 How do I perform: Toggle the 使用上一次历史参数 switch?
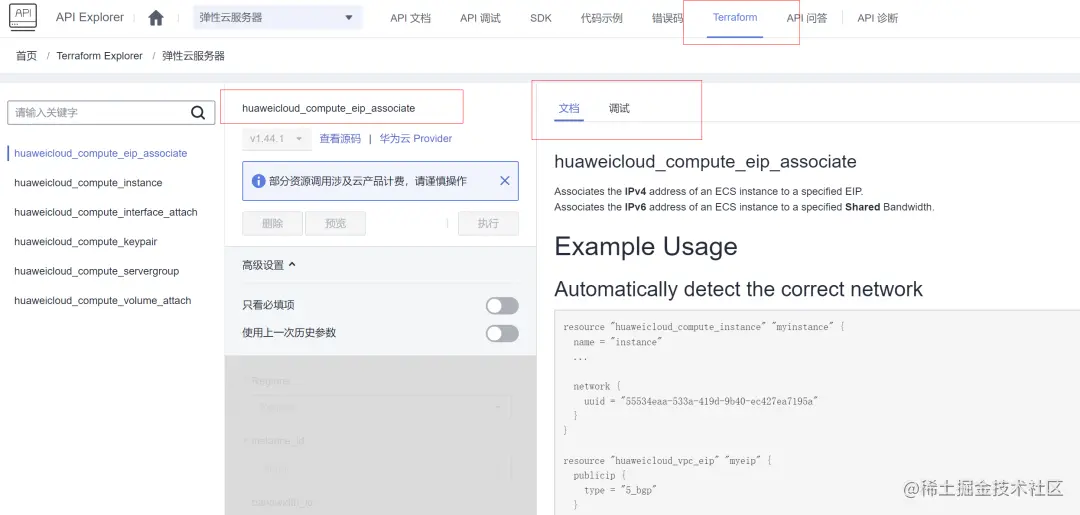pos(502,333)
